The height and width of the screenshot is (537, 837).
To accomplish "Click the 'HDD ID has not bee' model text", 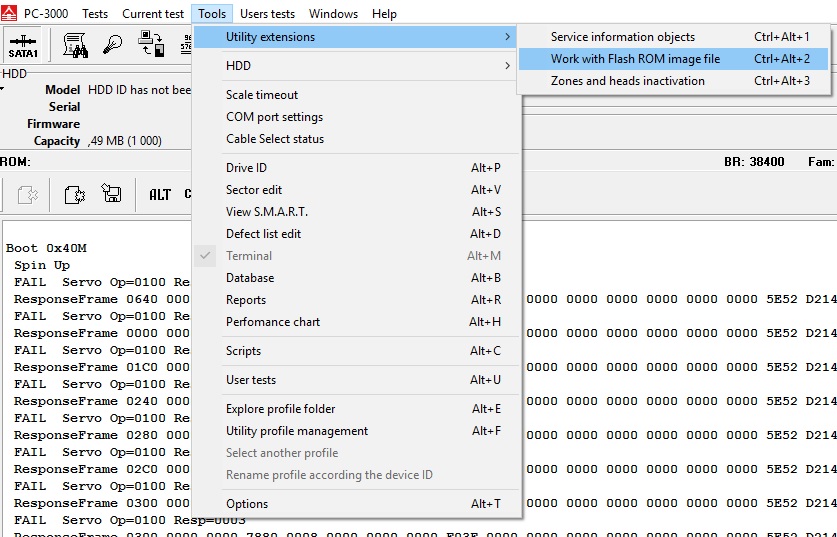I will coord(139,90).
